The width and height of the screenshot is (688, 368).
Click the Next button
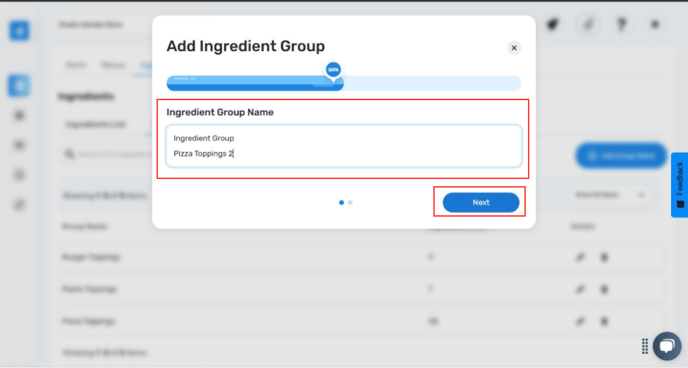[x=480, y=202]
